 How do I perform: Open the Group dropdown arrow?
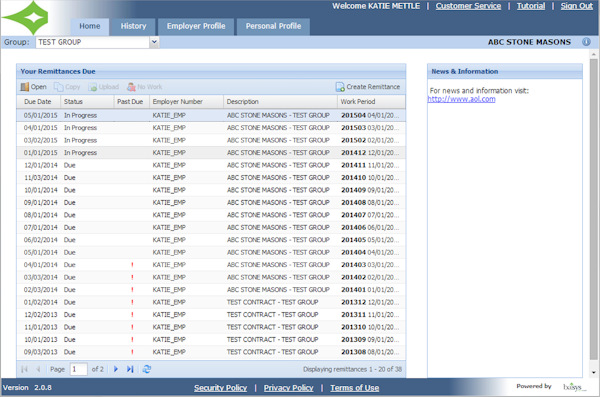click(x=154, y=42)
